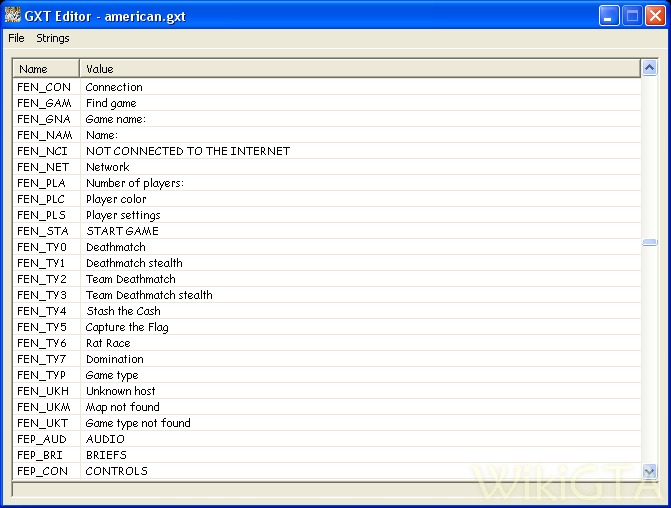This screenshot has height=508, width=671.
Task: Select the FEN_TY6 row name
Action: 42,343
